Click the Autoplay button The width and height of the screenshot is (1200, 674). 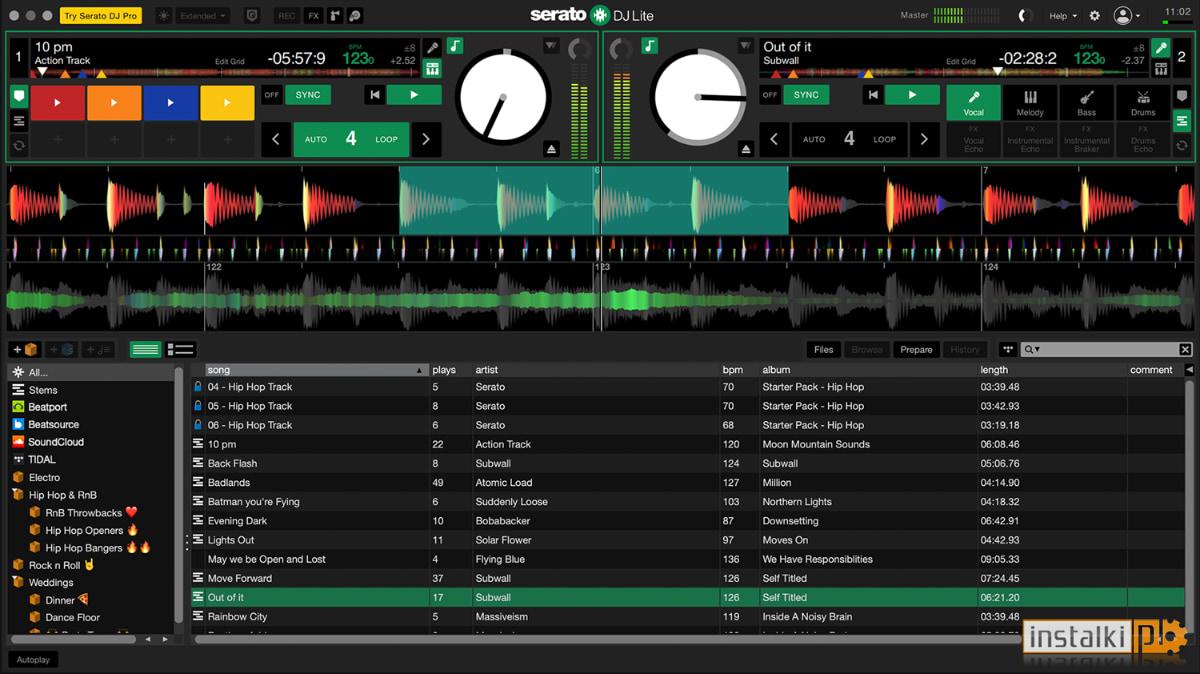click(33, 660)
